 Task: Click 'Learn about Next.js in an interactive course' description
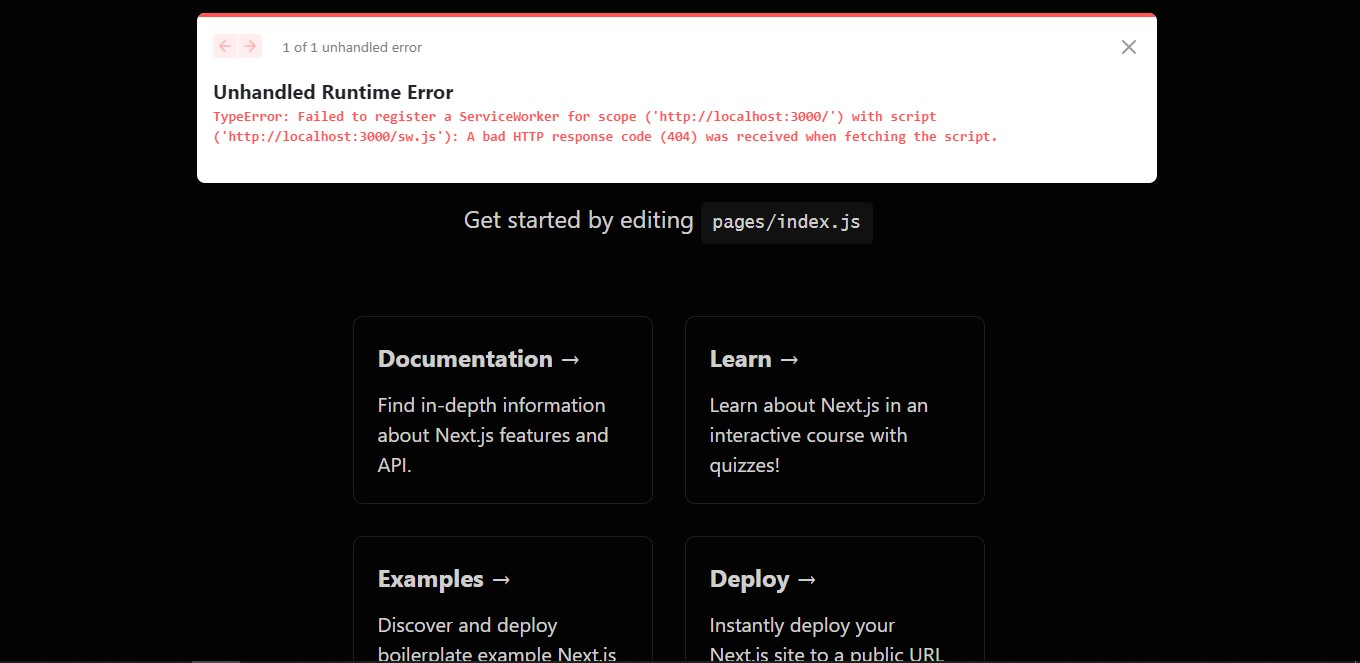819,435
